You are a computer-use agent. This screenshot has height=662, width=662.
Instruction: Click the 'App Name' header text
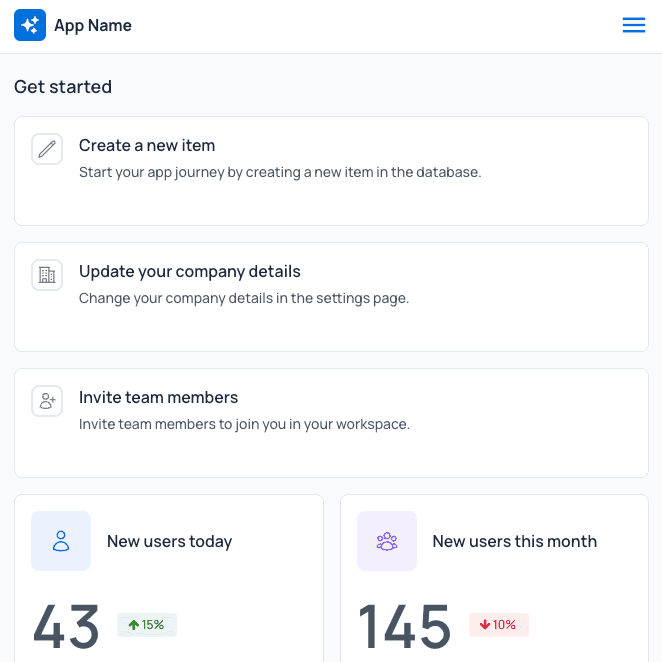[93, 26]
